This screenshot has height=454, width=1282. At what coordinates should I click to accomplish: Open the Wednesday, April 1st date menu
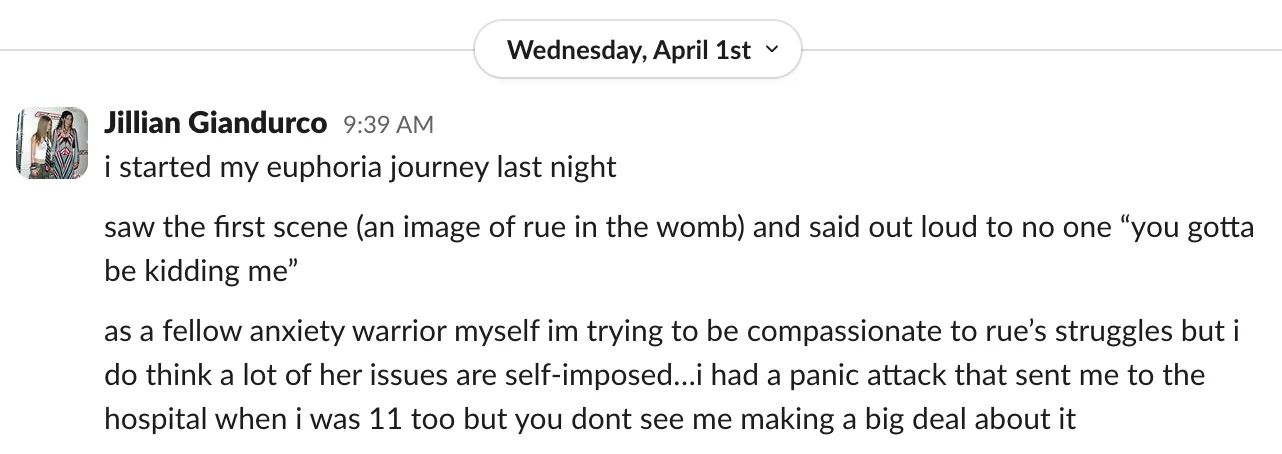click(x=628, y=50)
